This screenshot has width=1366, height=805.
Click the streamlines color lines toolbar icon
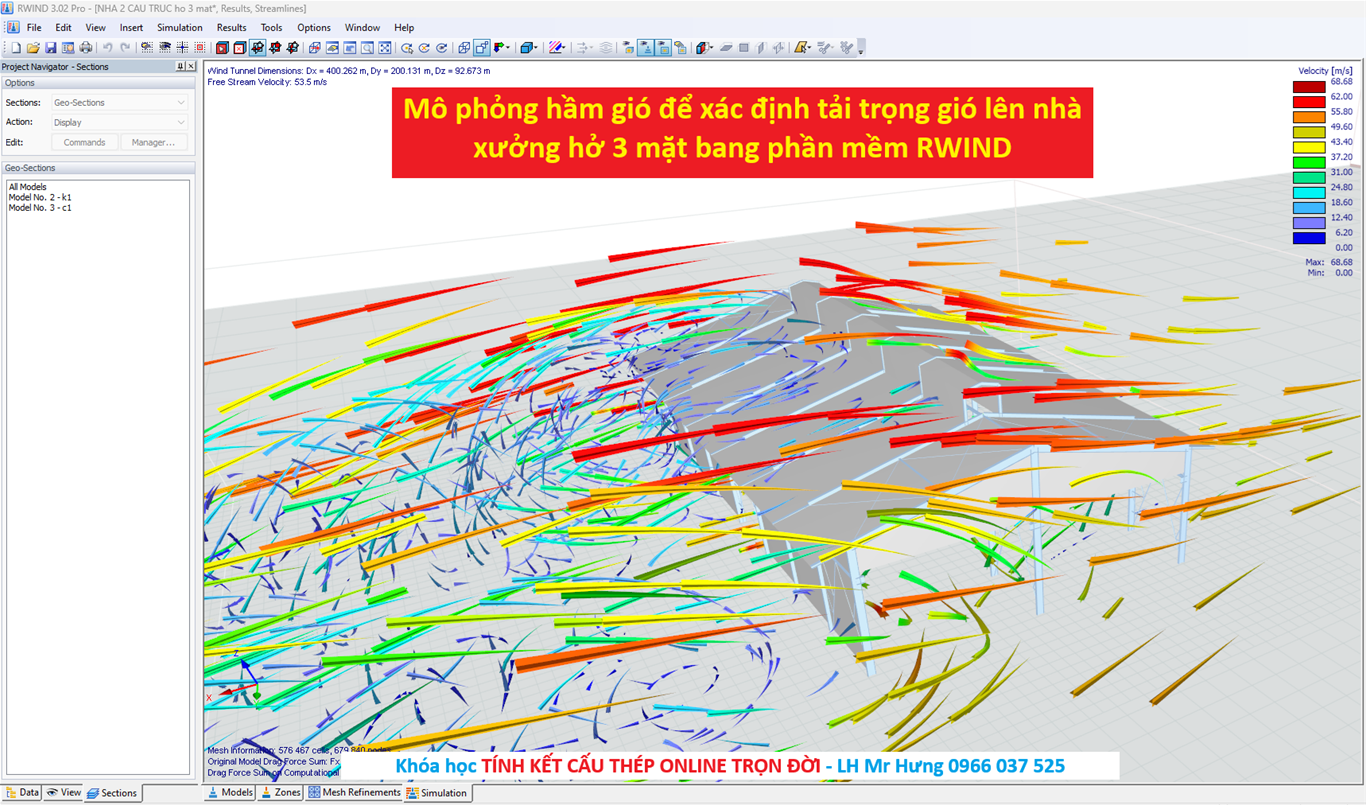click(557, 47)
